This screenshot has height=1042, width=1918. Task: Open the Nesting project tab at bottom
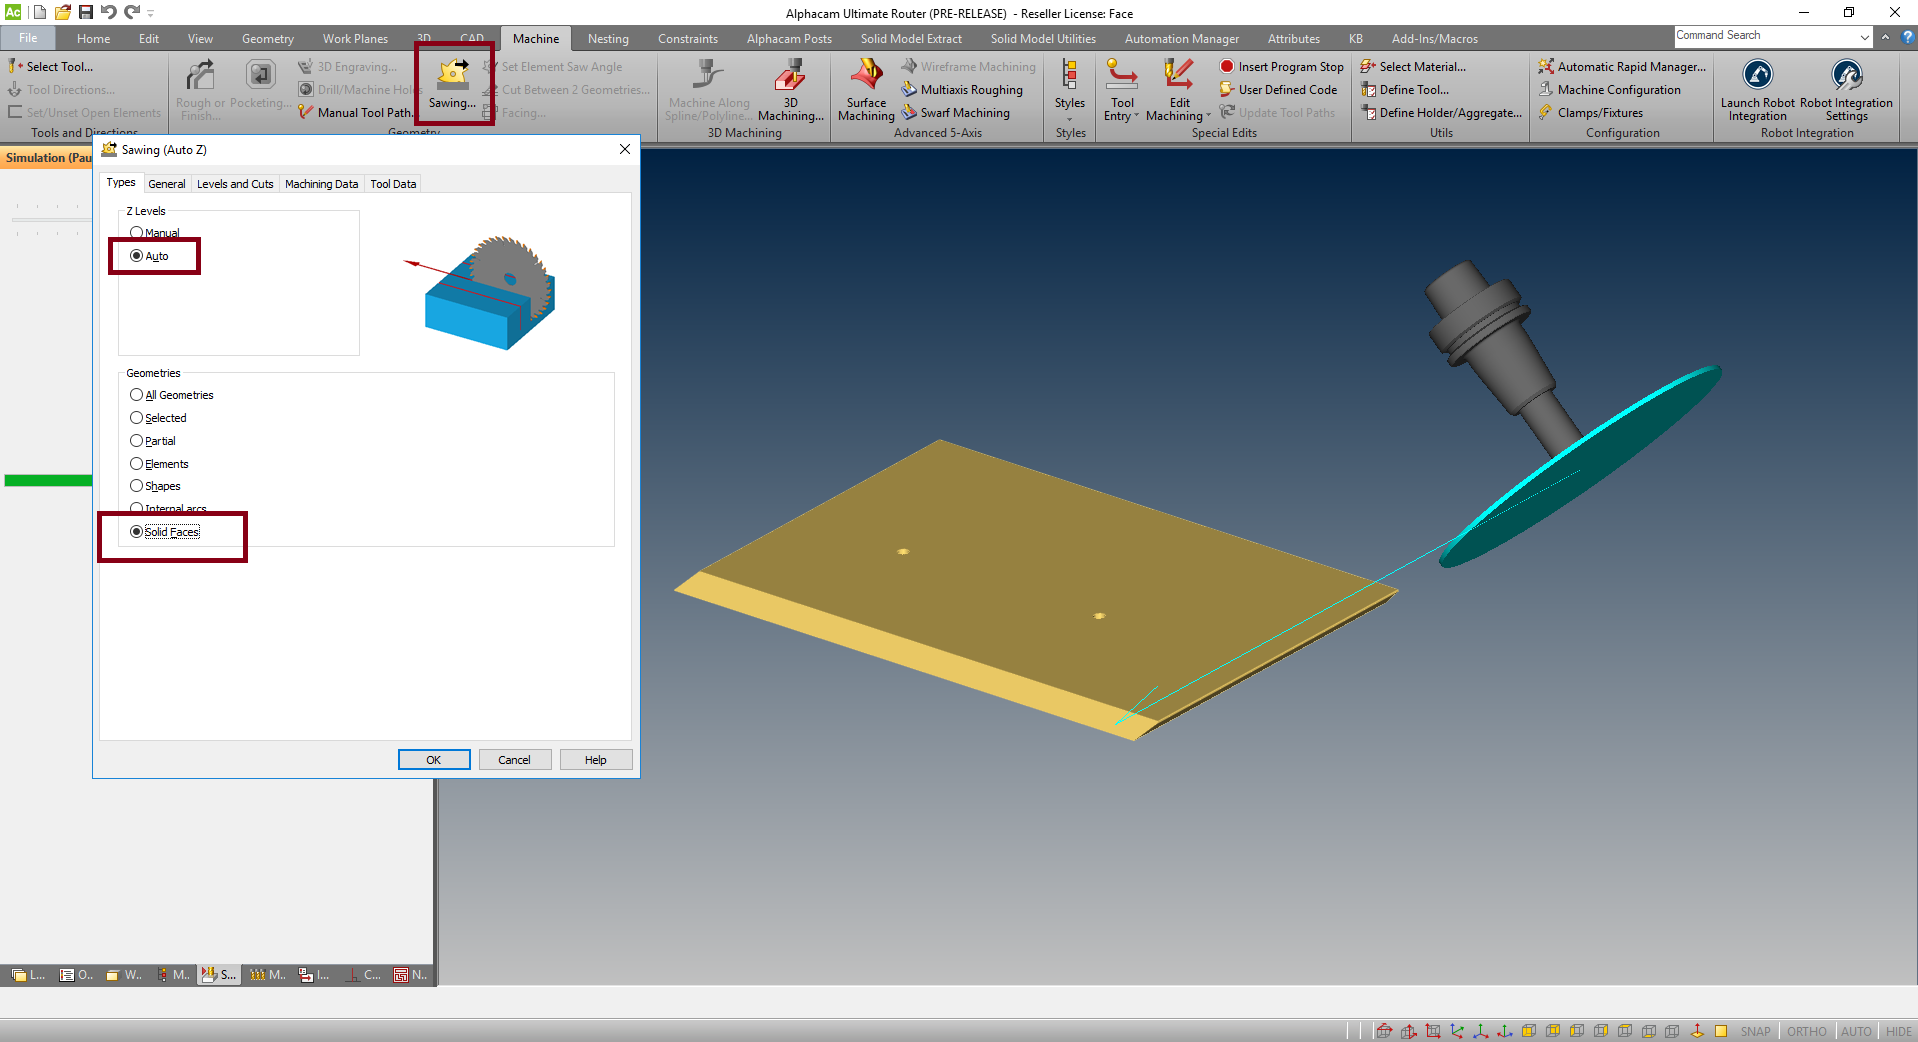[x=410, y=974]
